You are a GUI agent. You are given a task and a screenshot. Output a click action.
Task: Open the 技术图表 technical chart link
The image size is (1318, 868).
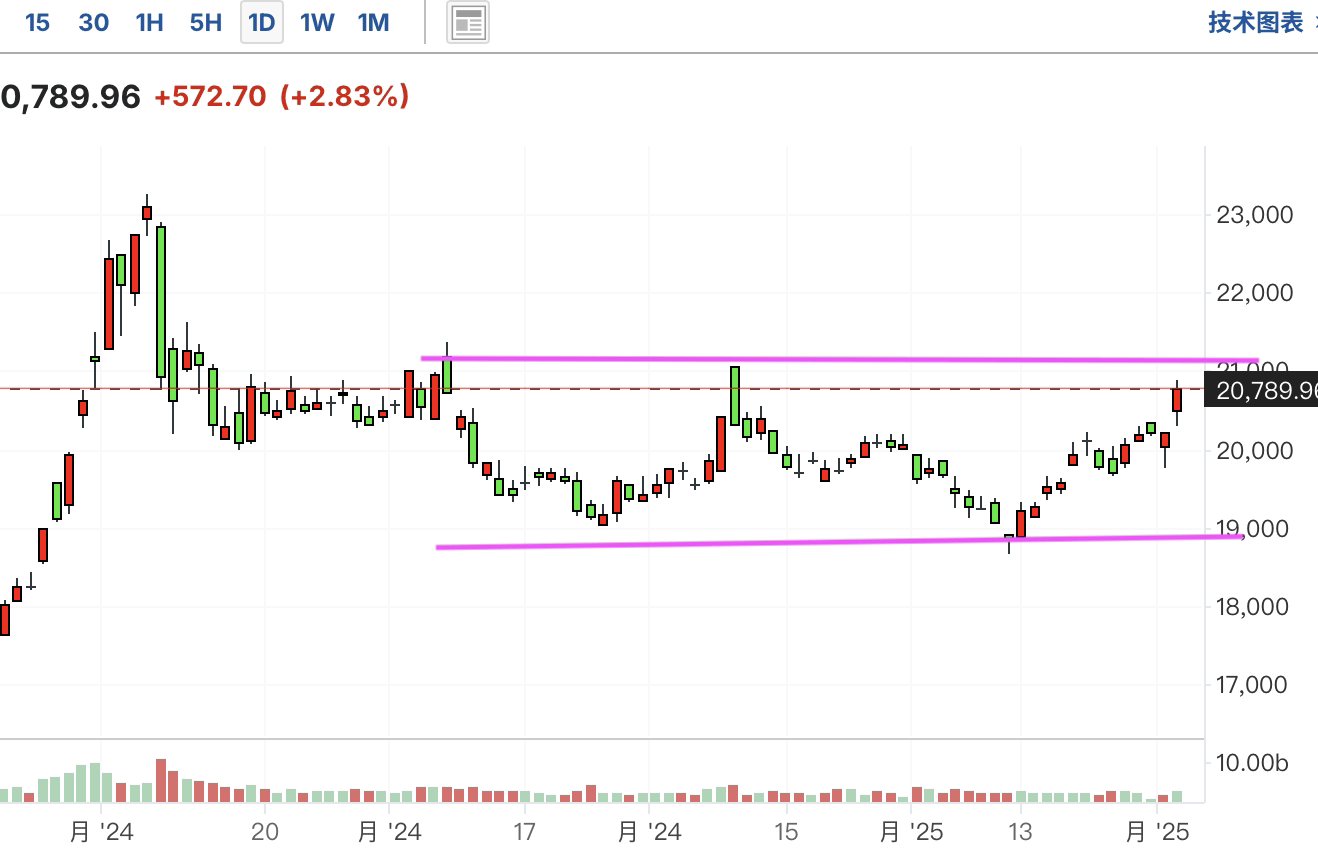[1255, 22]
